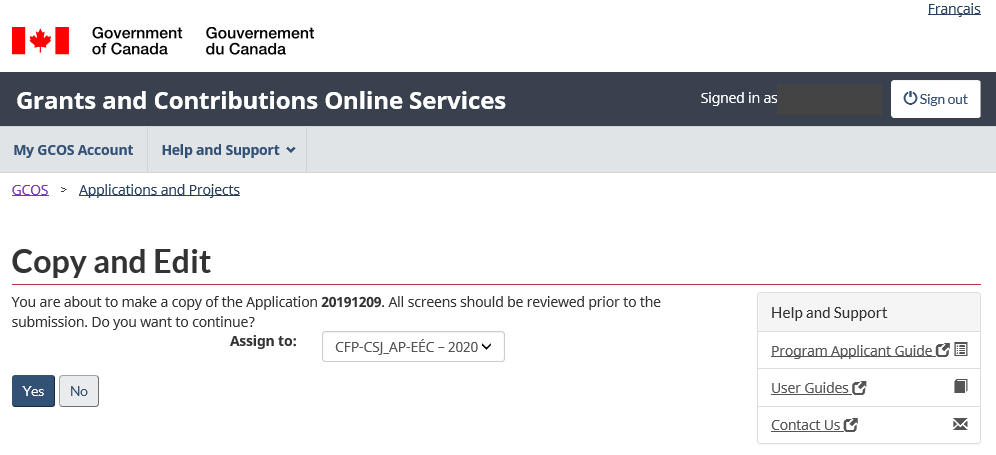Click external-link icon beside Contact Us
The width and height of the screenshot is (996, 455).
coord(851,425)
